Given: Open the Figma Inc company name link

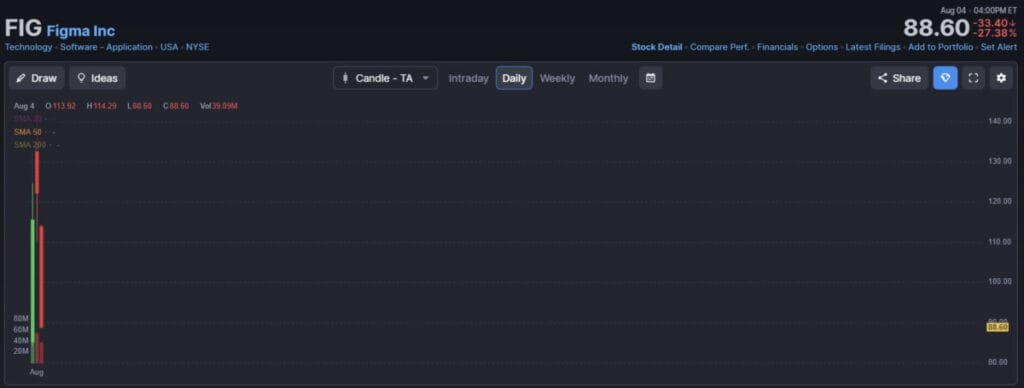Looking at the screenshot, I should [80, 31].
